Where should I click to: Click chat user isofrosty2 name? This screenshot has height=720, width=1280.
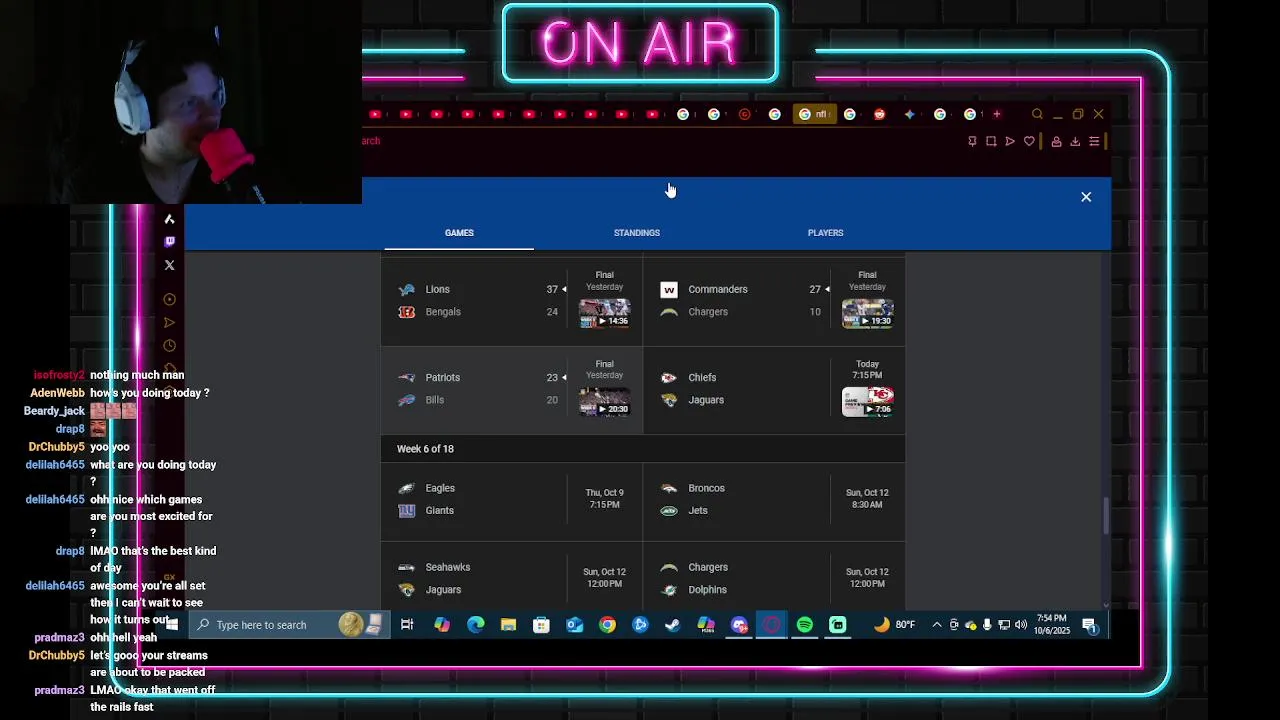59,375
